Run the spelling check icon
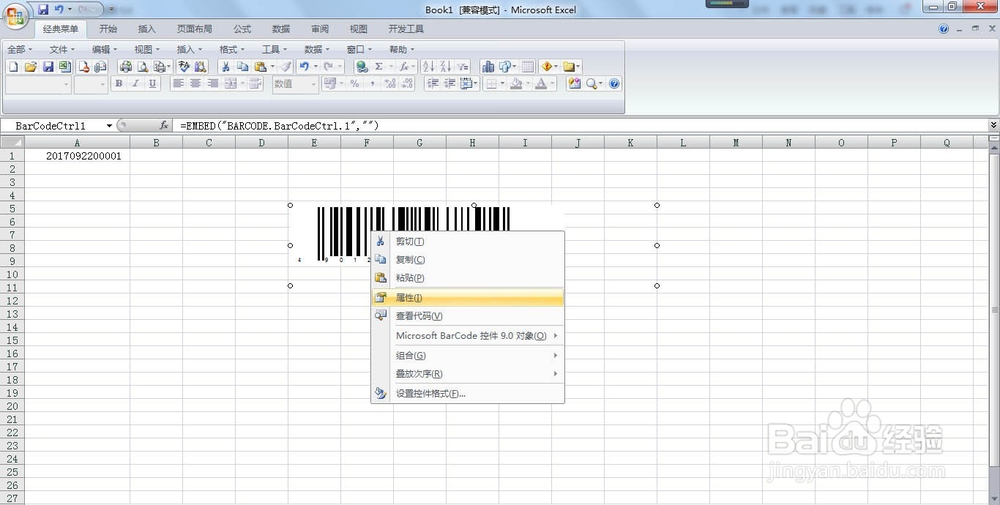Screen dimensions: 1000x505 pos(184,66)
